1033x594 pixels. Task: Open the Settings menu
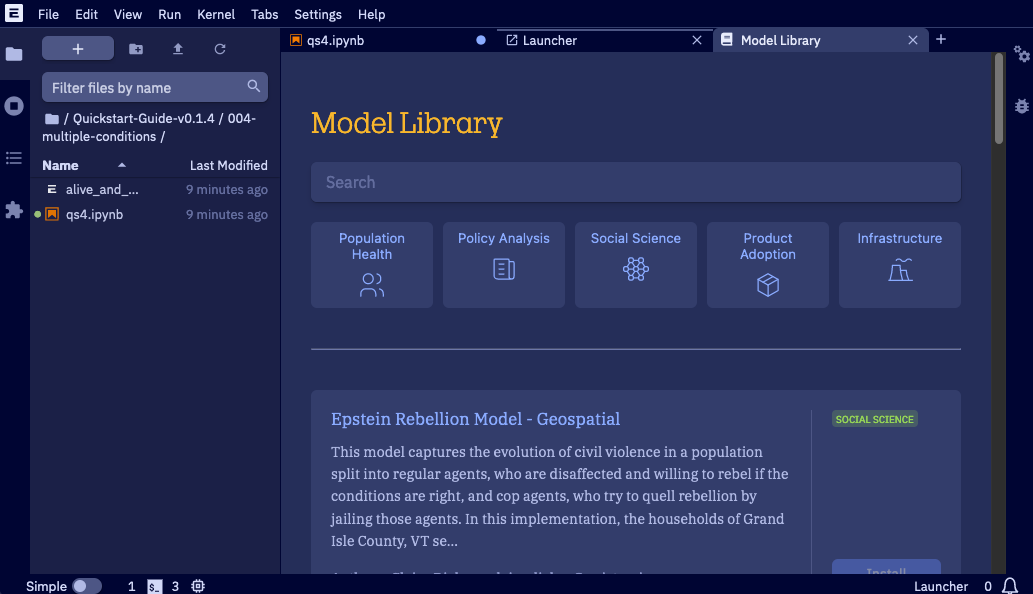tap(318, 14)
